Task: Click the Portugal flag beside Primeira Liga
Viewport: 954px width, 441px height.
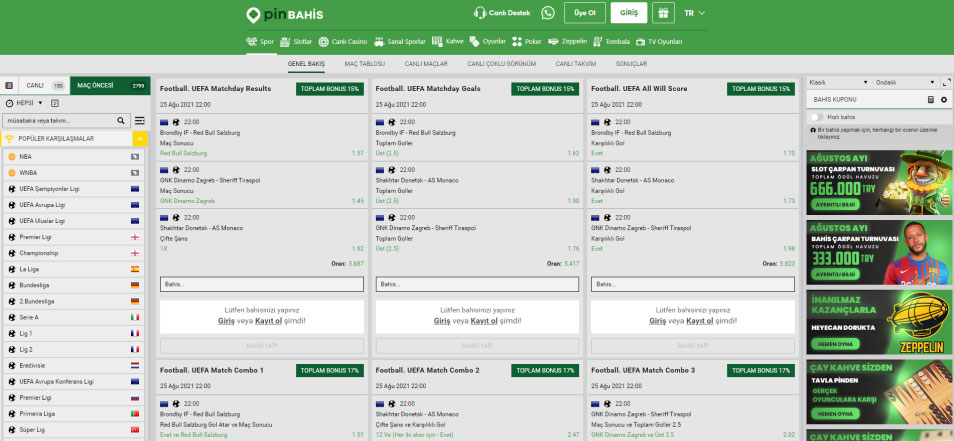Action: (x=135, y=414)
